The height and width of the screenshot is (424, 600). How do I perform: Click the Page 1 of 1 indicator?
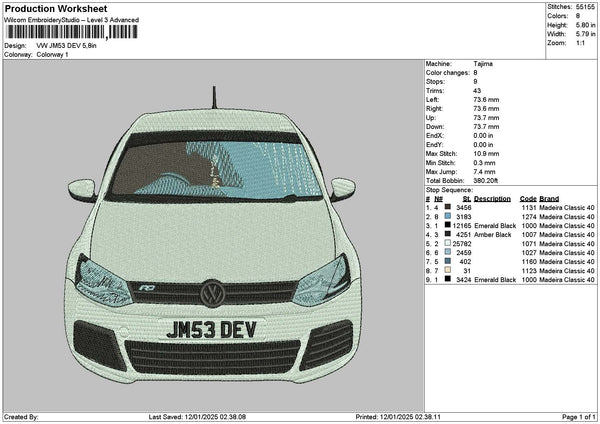point(579,417)
